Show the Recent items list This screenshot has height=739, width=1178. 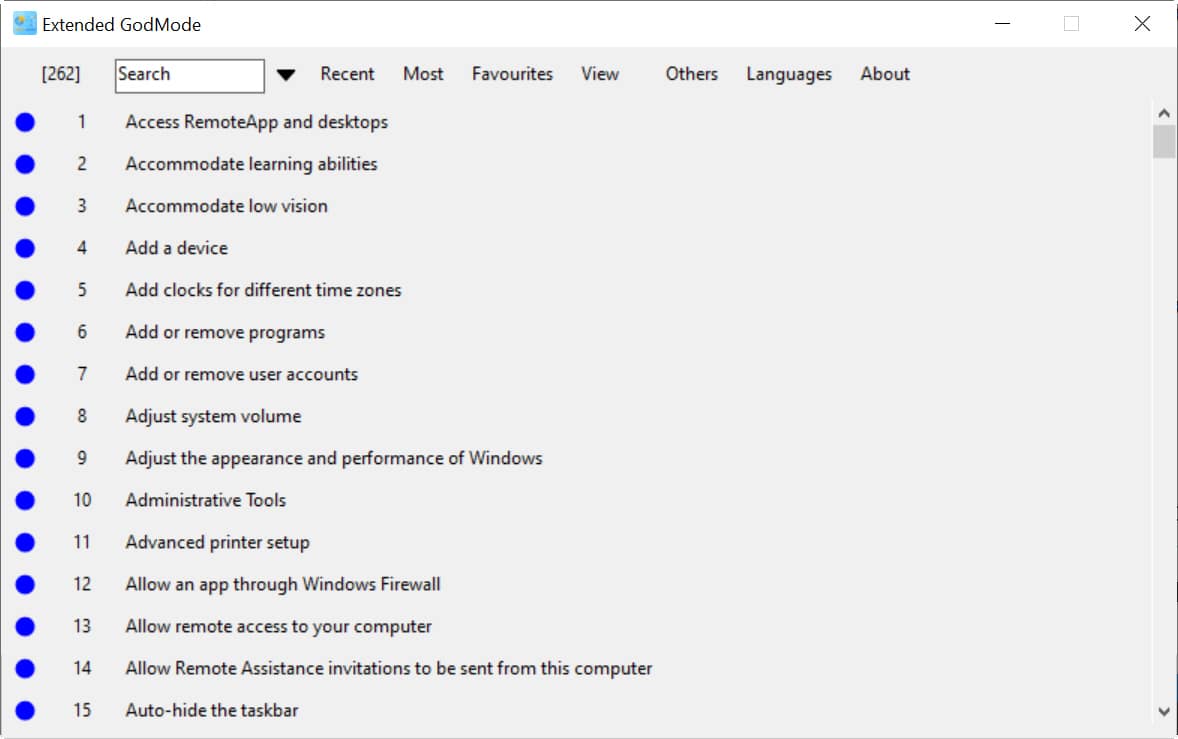347,74
